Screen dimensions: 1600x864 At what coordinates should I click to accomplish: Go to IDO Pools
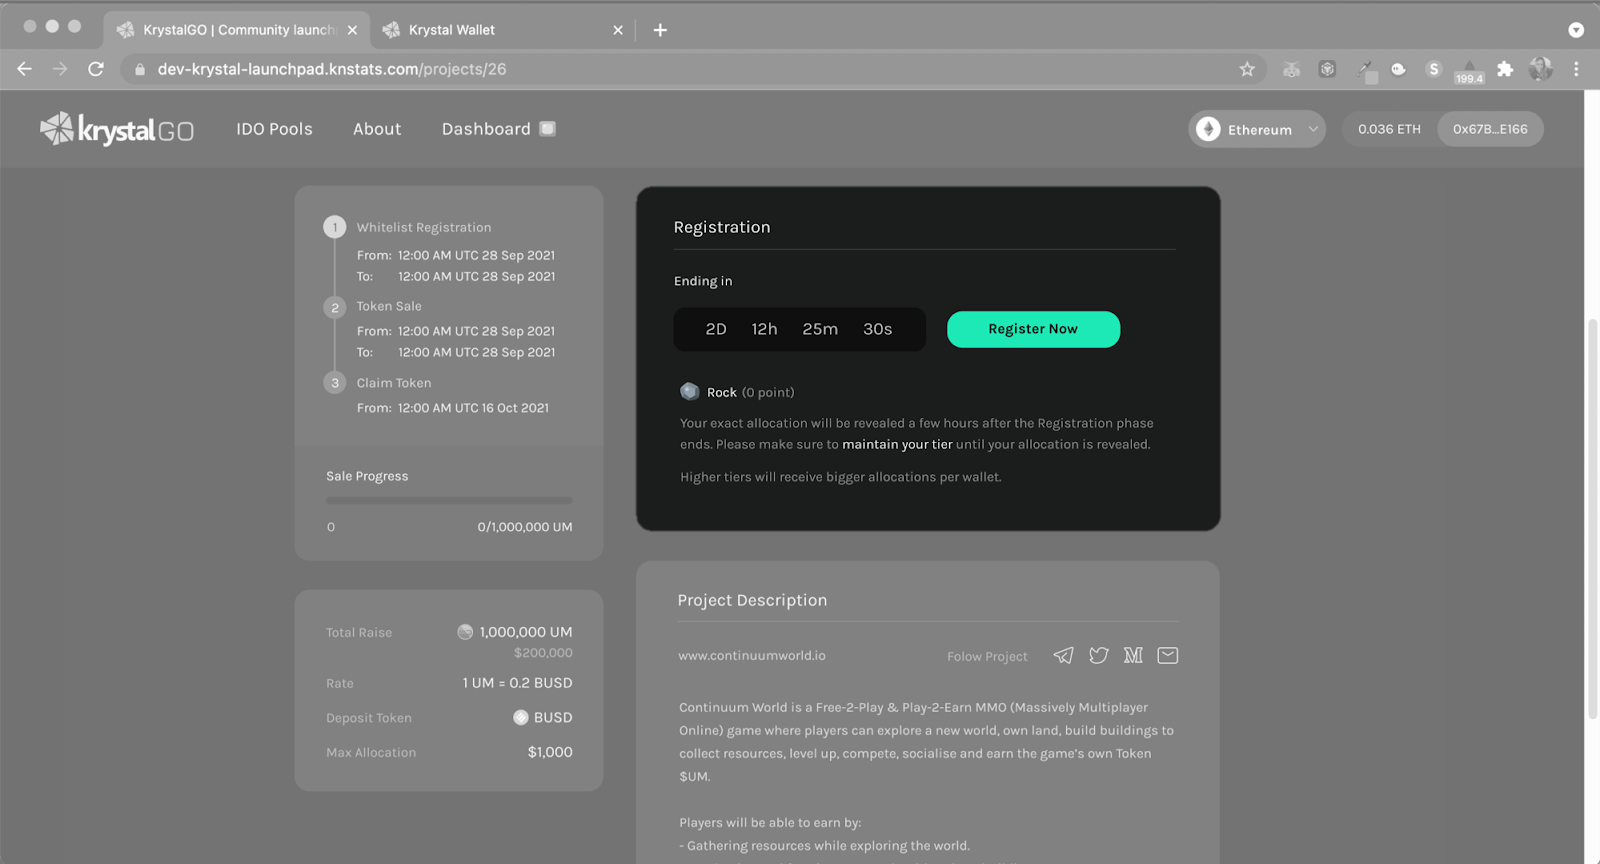(x=274, y=129)
